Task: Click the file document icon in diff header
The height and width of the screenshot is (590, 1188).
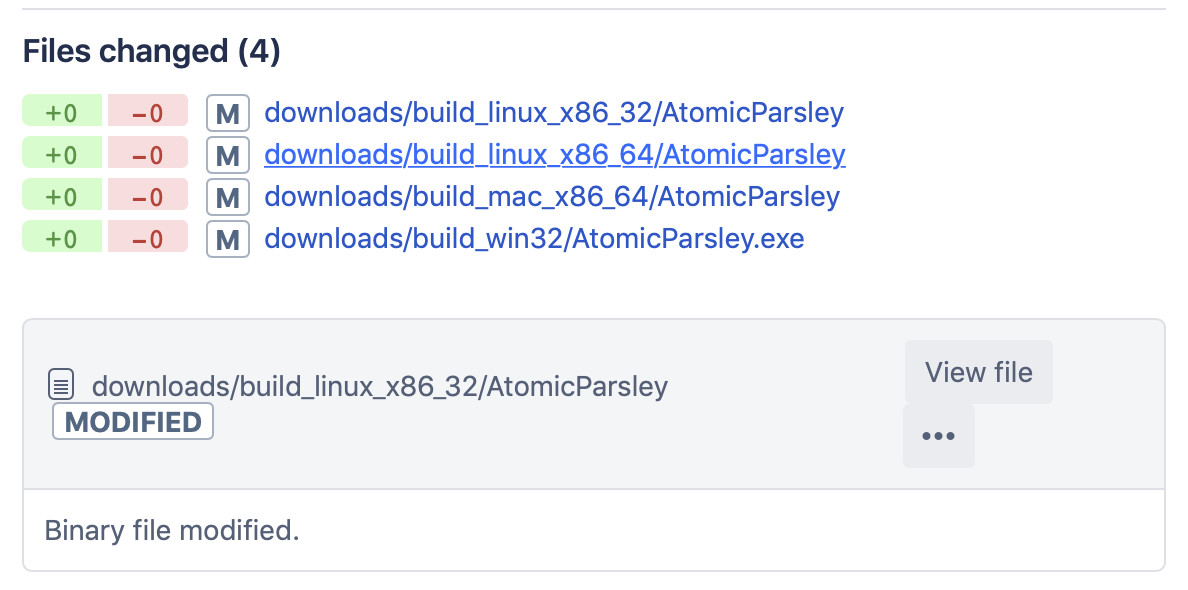Action: pyautogui.click(x=62, y=384)
